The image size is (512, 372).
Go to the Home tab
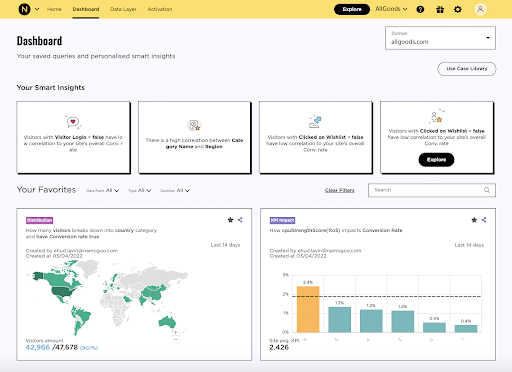point(54,9)
